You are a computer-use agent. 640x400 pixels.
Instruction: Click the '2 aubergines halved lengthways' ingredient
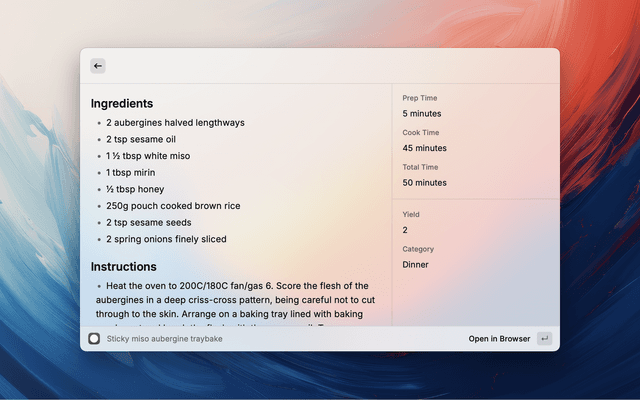click(x=175, y=123)
